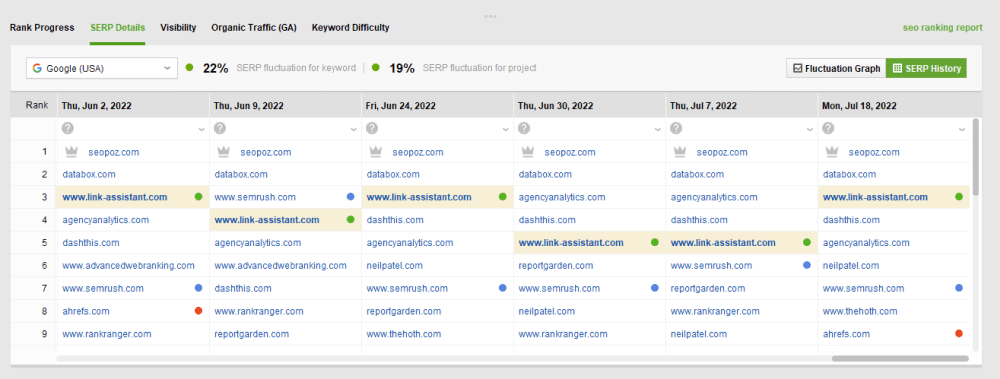Click the crown icon in Jul 7 column
This screenshot has height=379, width=1000.
[680, 152]
